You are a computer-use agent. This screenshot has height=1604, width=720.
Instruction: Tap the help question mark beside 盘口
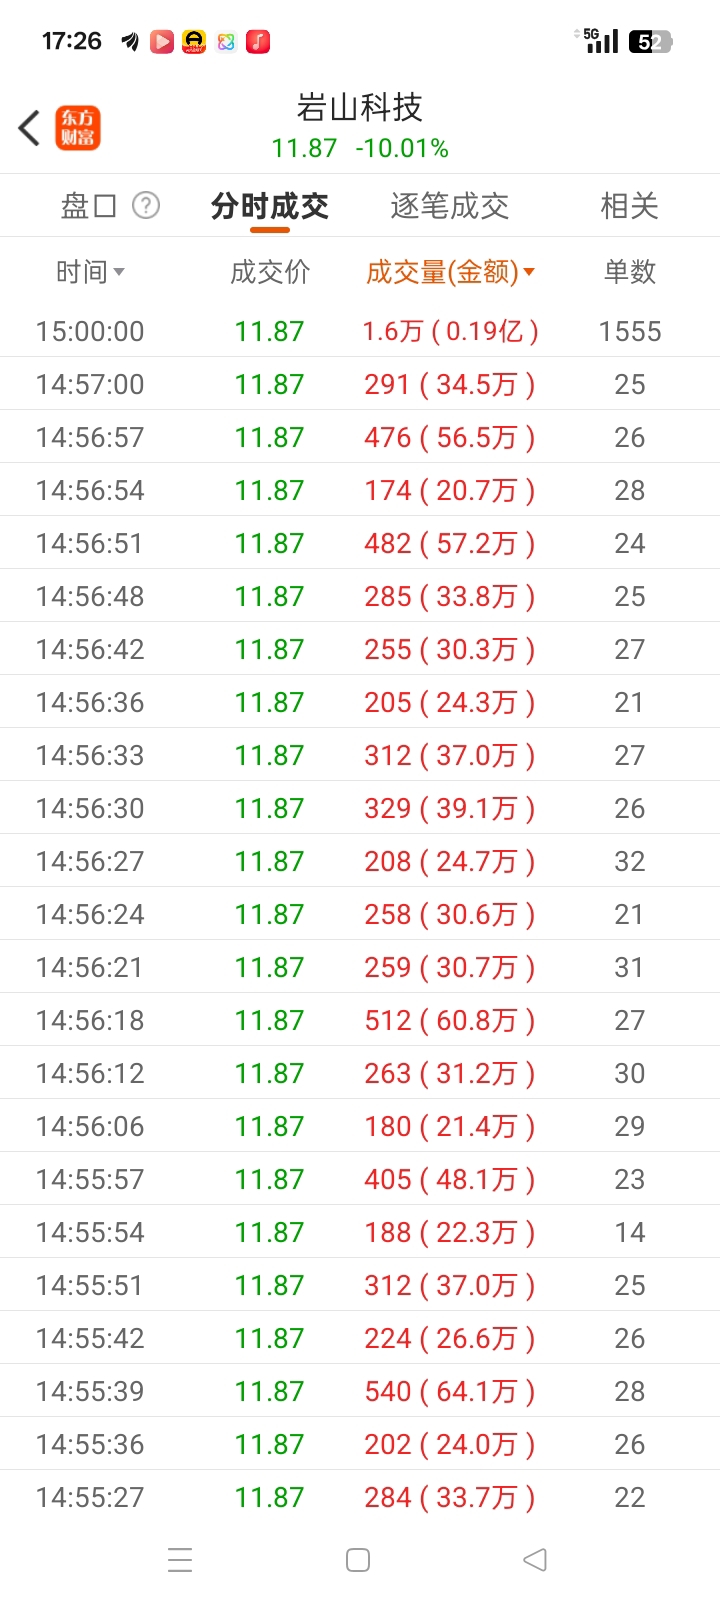coord(146,206)
